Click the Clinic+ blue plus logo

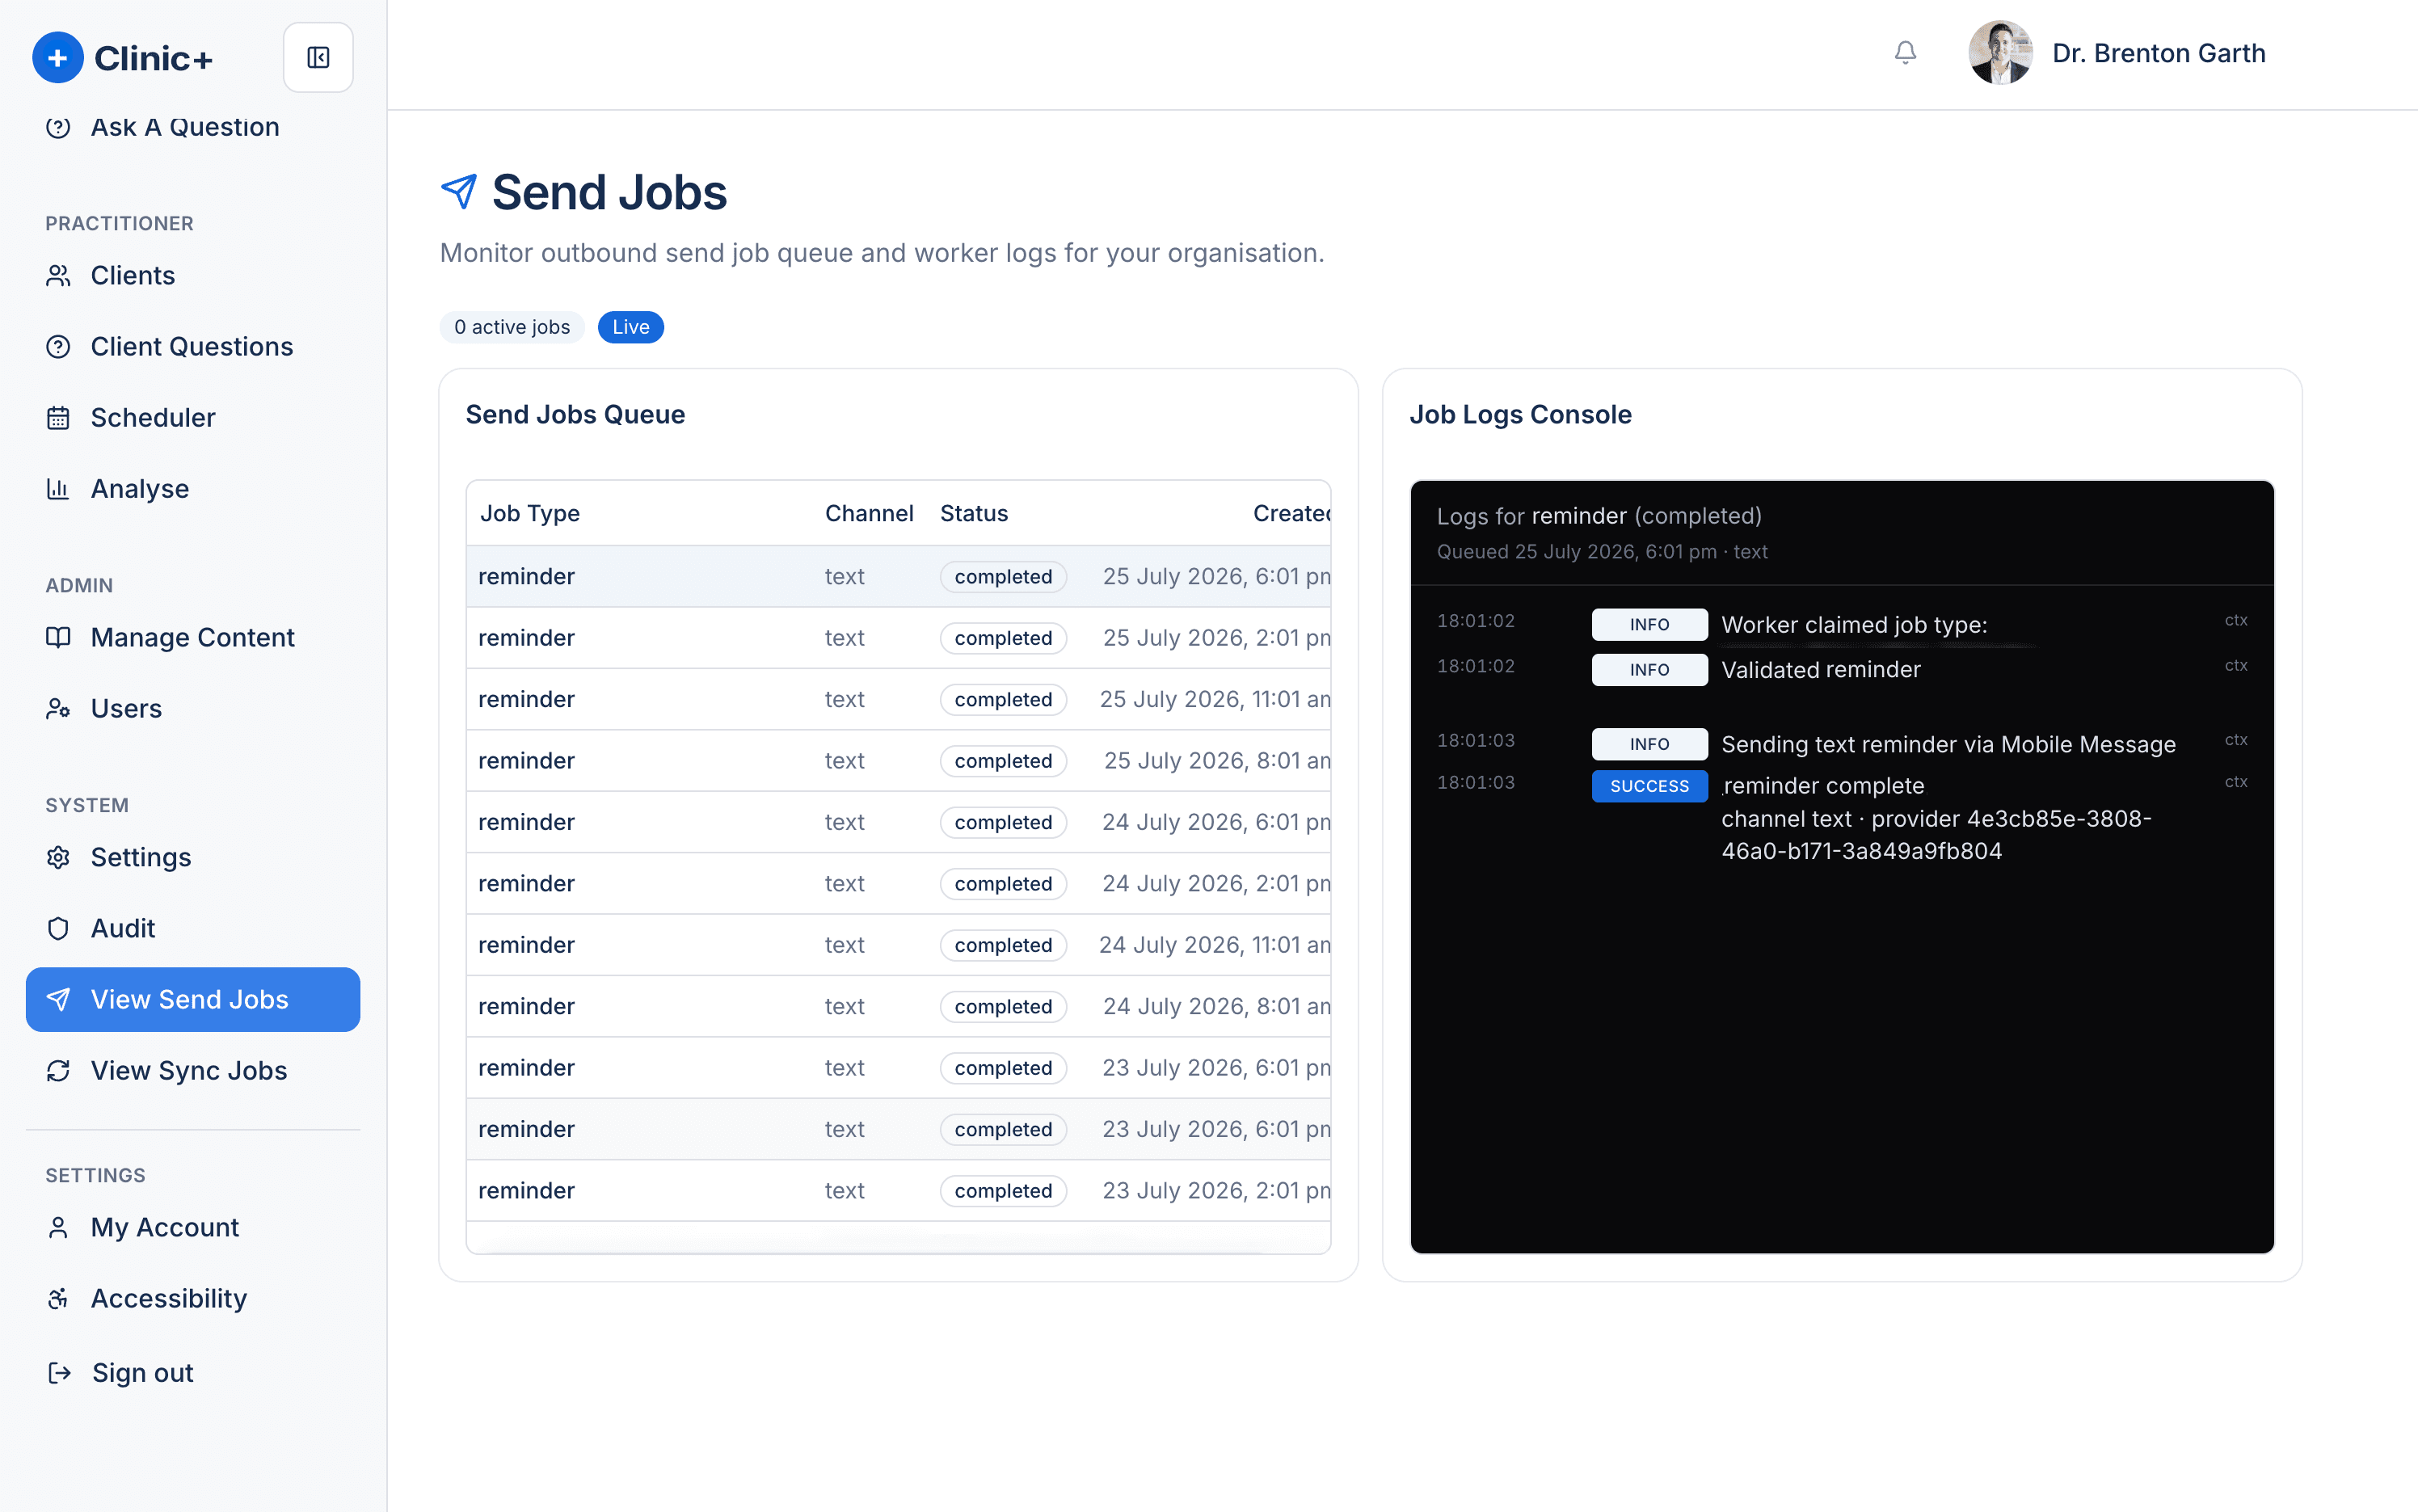point(57,58)
